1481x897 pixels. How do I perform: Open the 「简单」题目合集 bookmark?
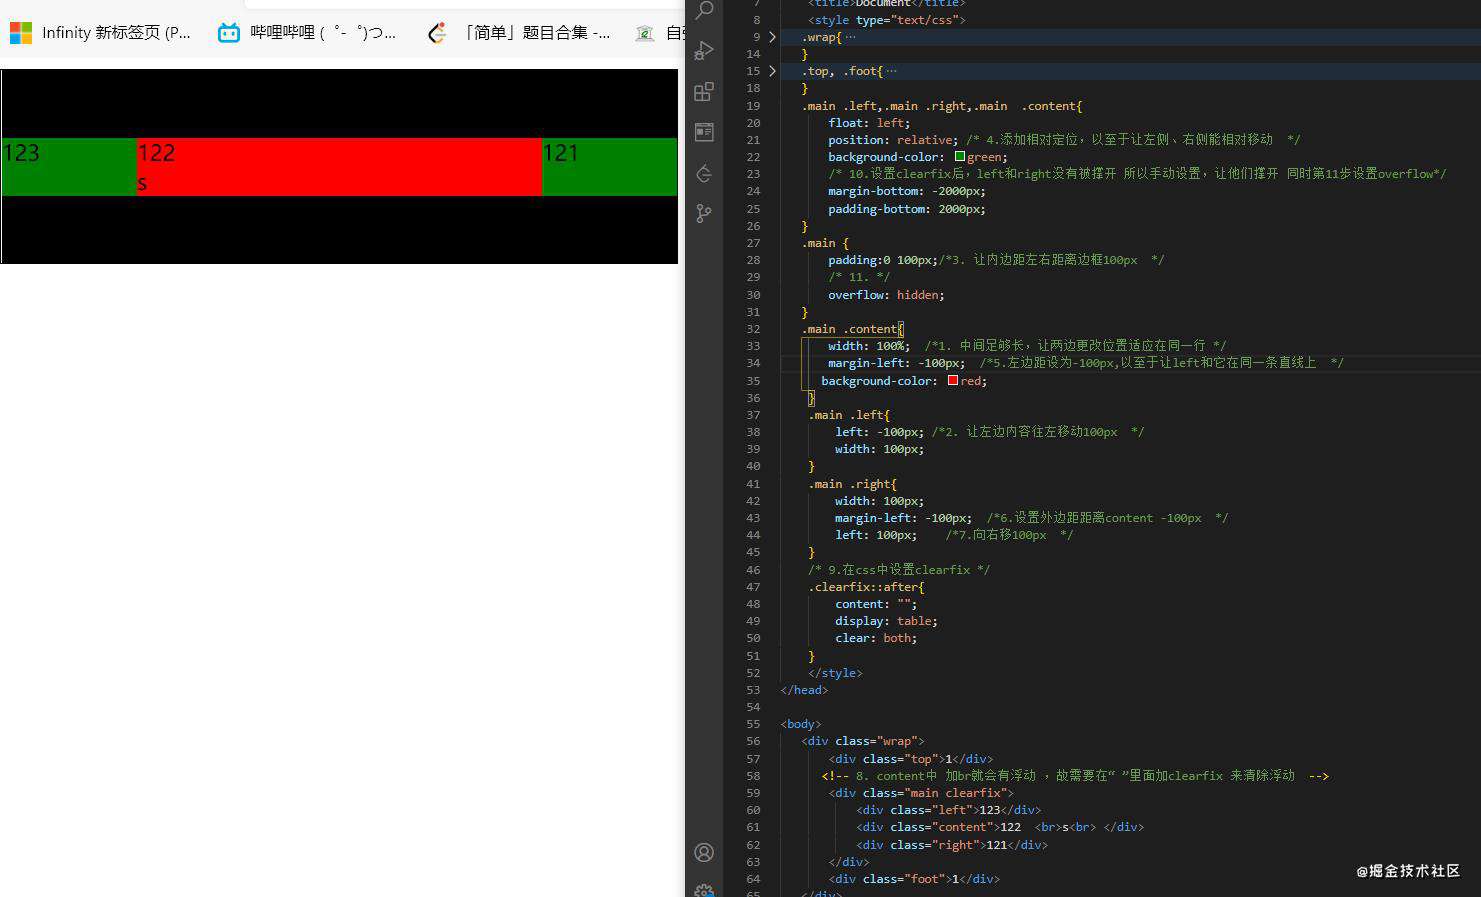pyautogui.click(x=518, y=33)
